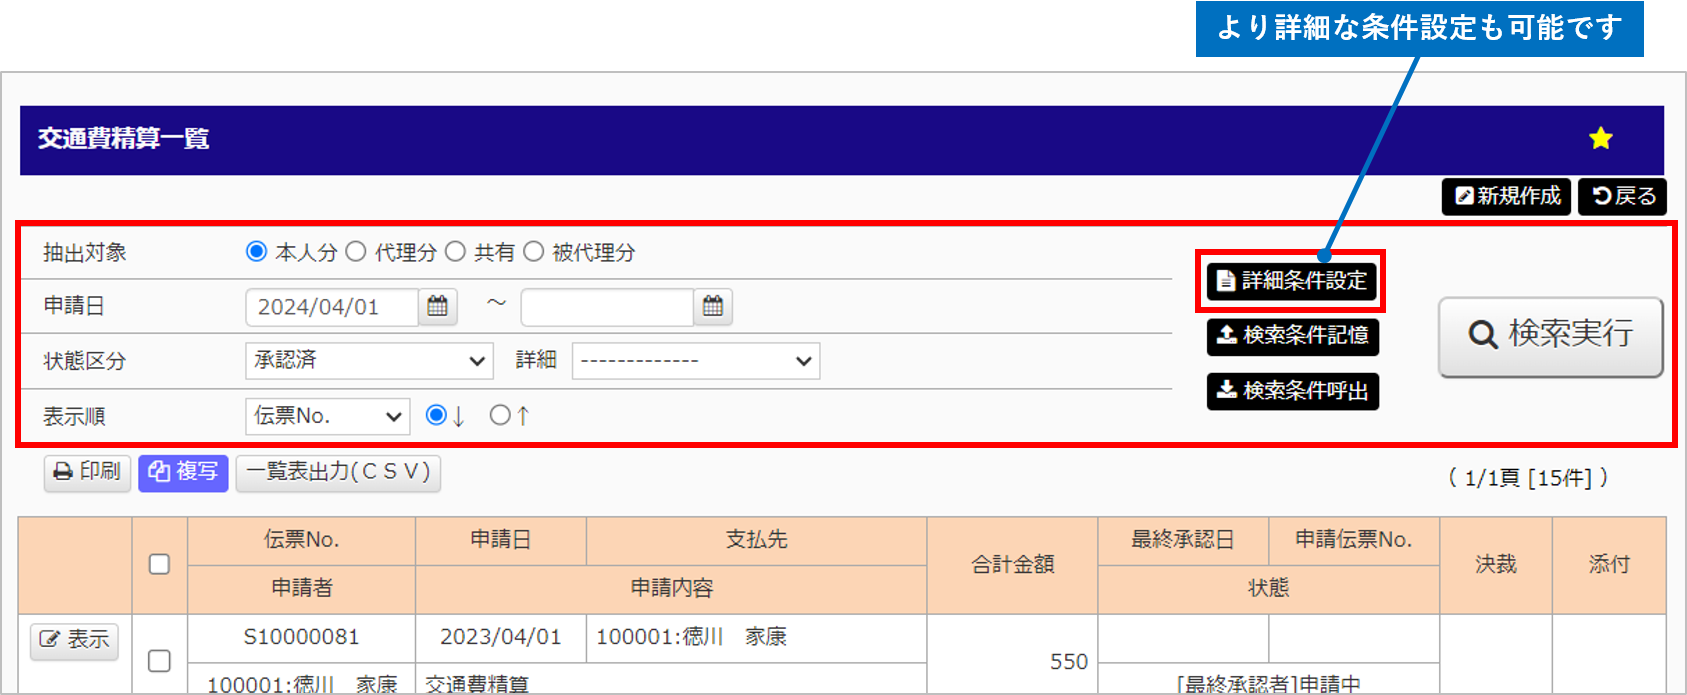Open calendar picker for start application date
Image resolution: width=1687 pixels, height=695 pixels.
coord(438,307)
